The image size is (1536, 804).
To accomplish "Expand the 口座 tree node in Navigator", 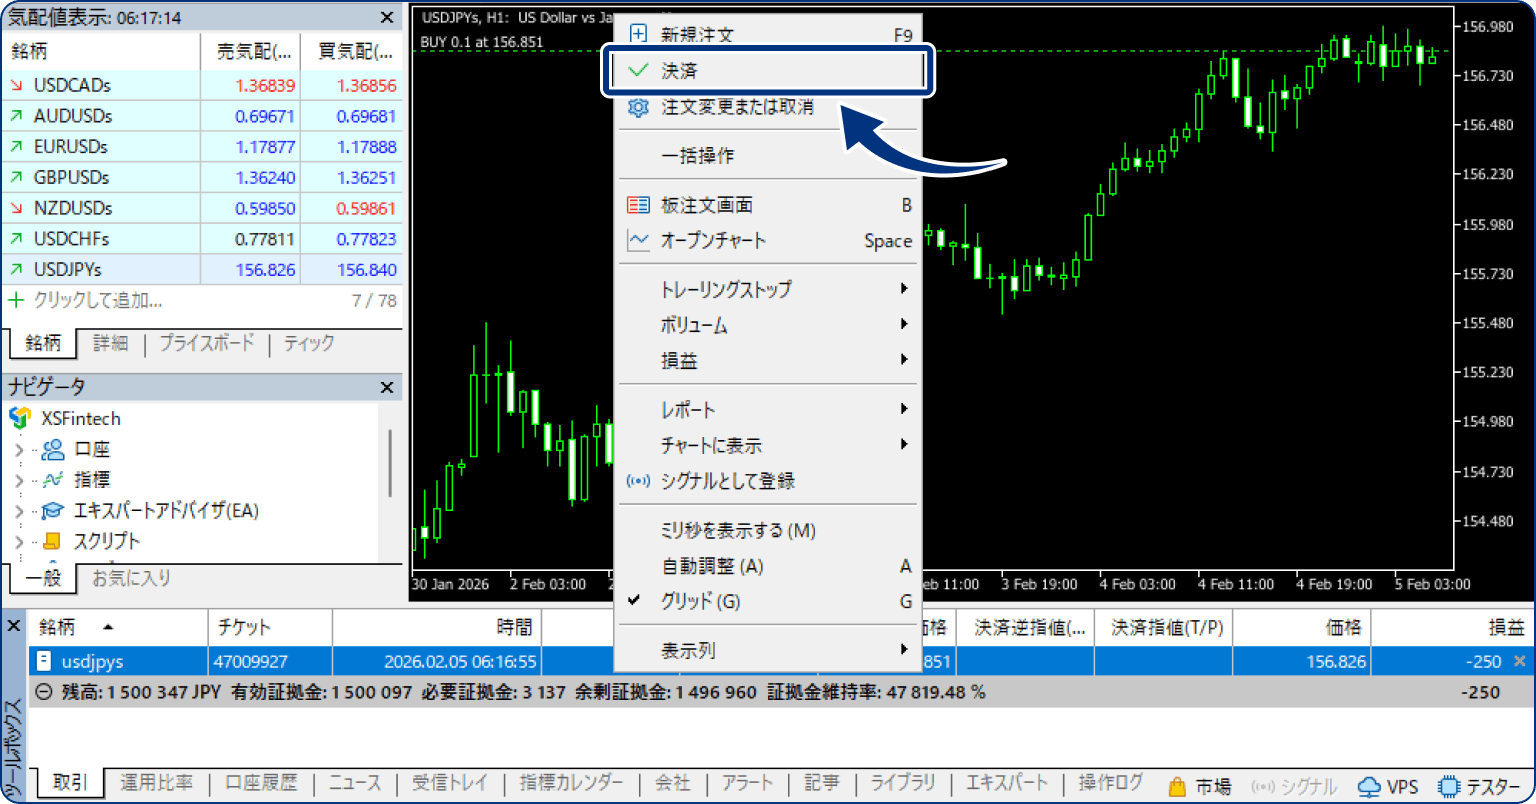I will pos(18,450).
